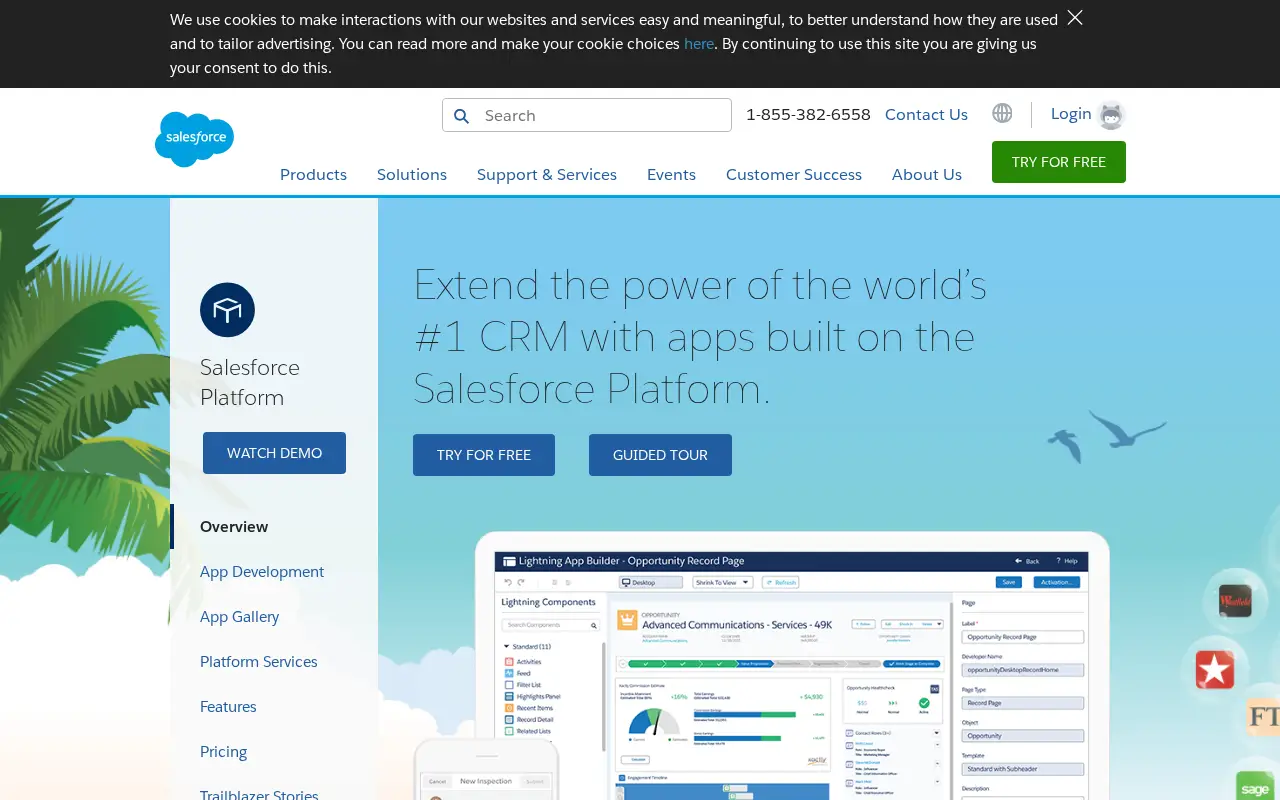The width and height of the screenshot is (1280, 800).
Task: Click the green TRY FOR FREE button
Action: click(1059, 162)
